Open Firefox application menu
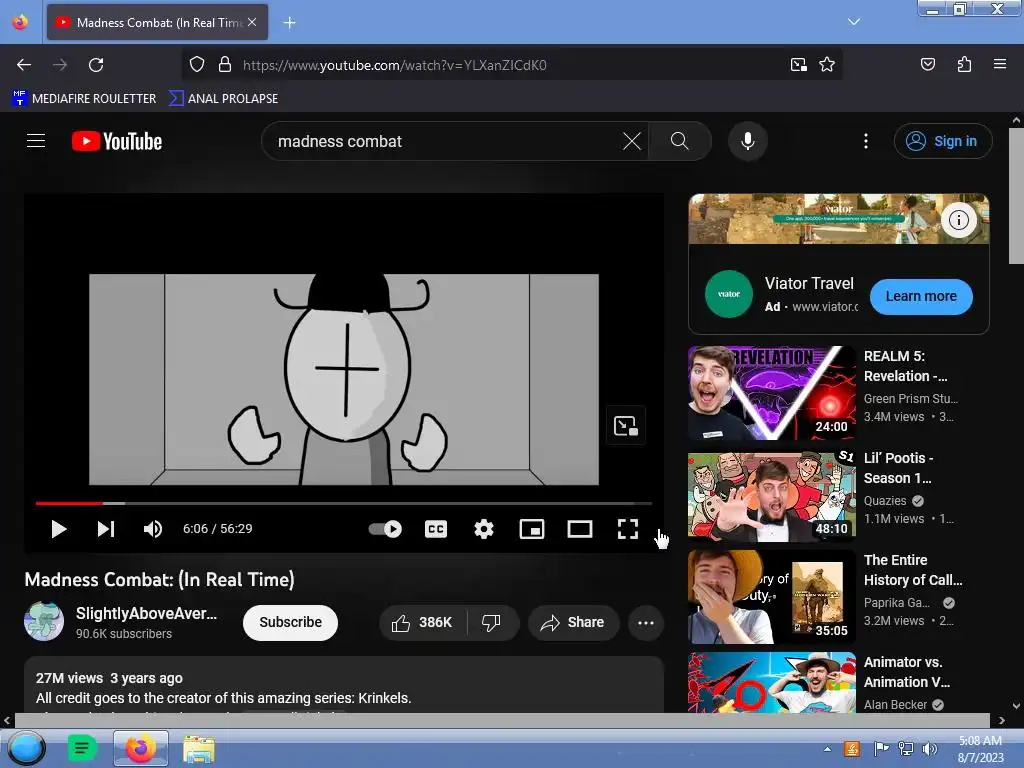 coord(1000,64)
